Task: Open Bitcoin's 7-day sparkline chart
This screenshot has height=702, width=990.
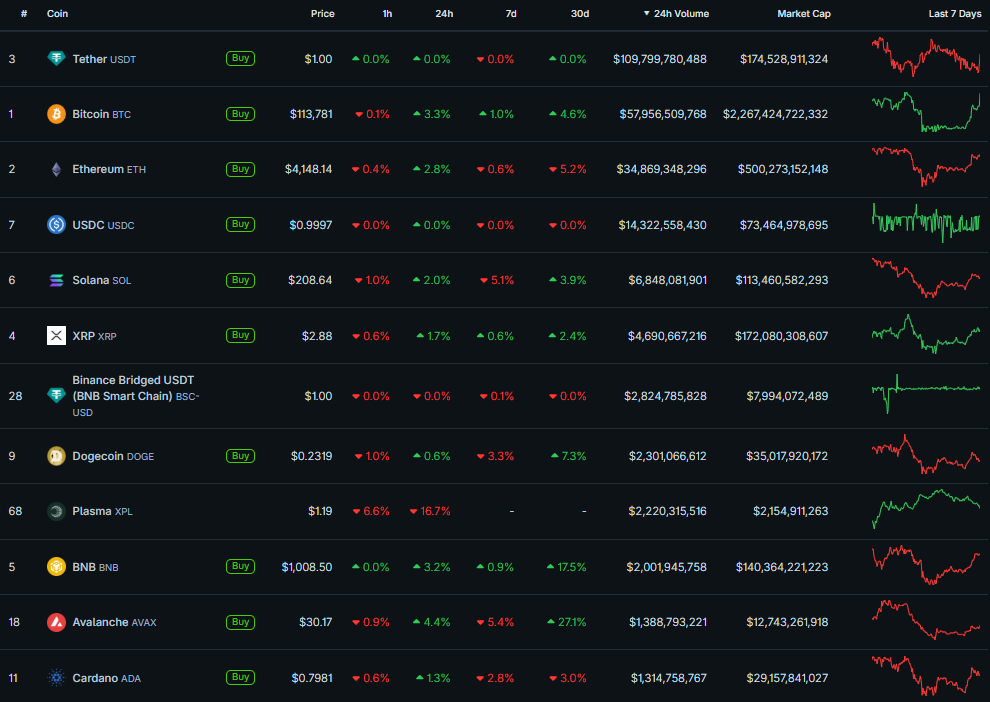Action: tap(926, 112)
